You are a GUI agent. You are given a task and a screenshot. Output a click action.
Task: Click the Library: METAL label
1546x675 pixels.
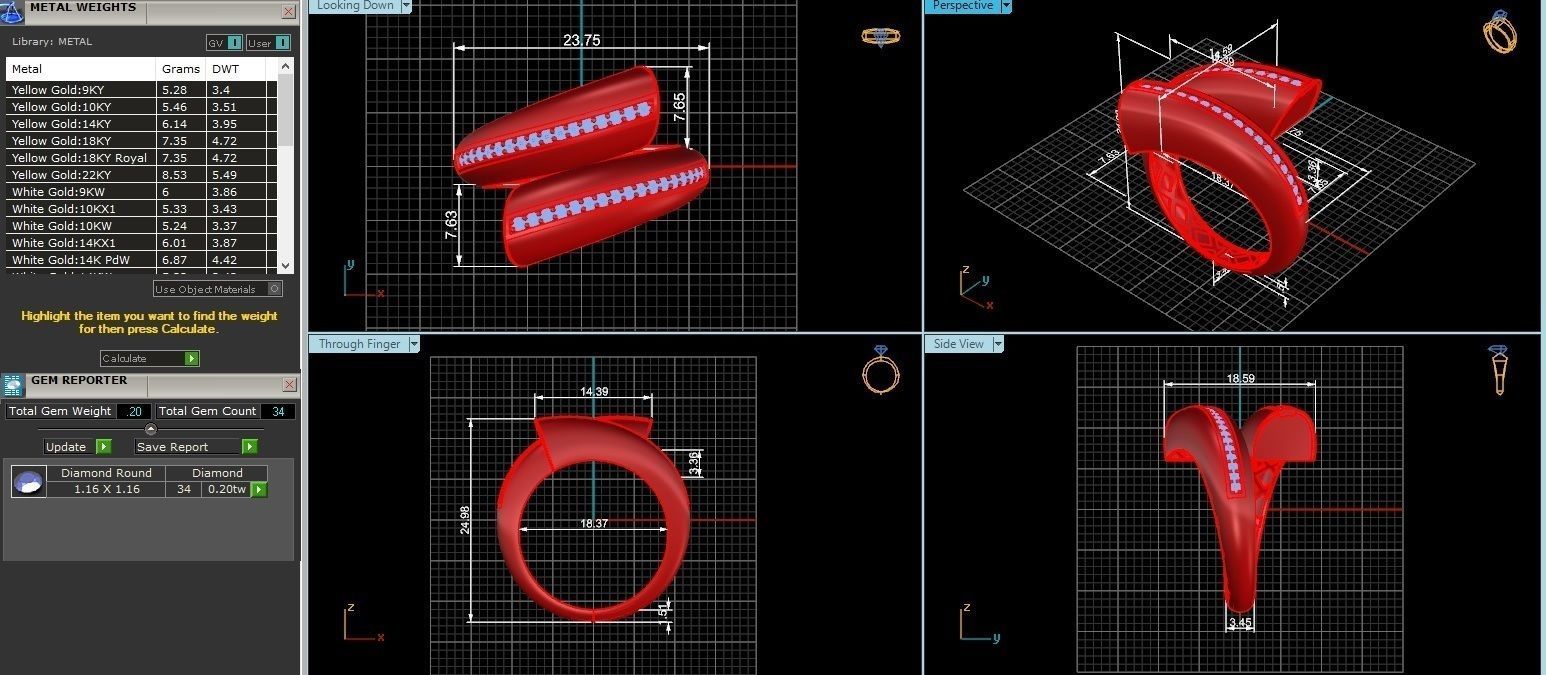(x=52, y=42)
